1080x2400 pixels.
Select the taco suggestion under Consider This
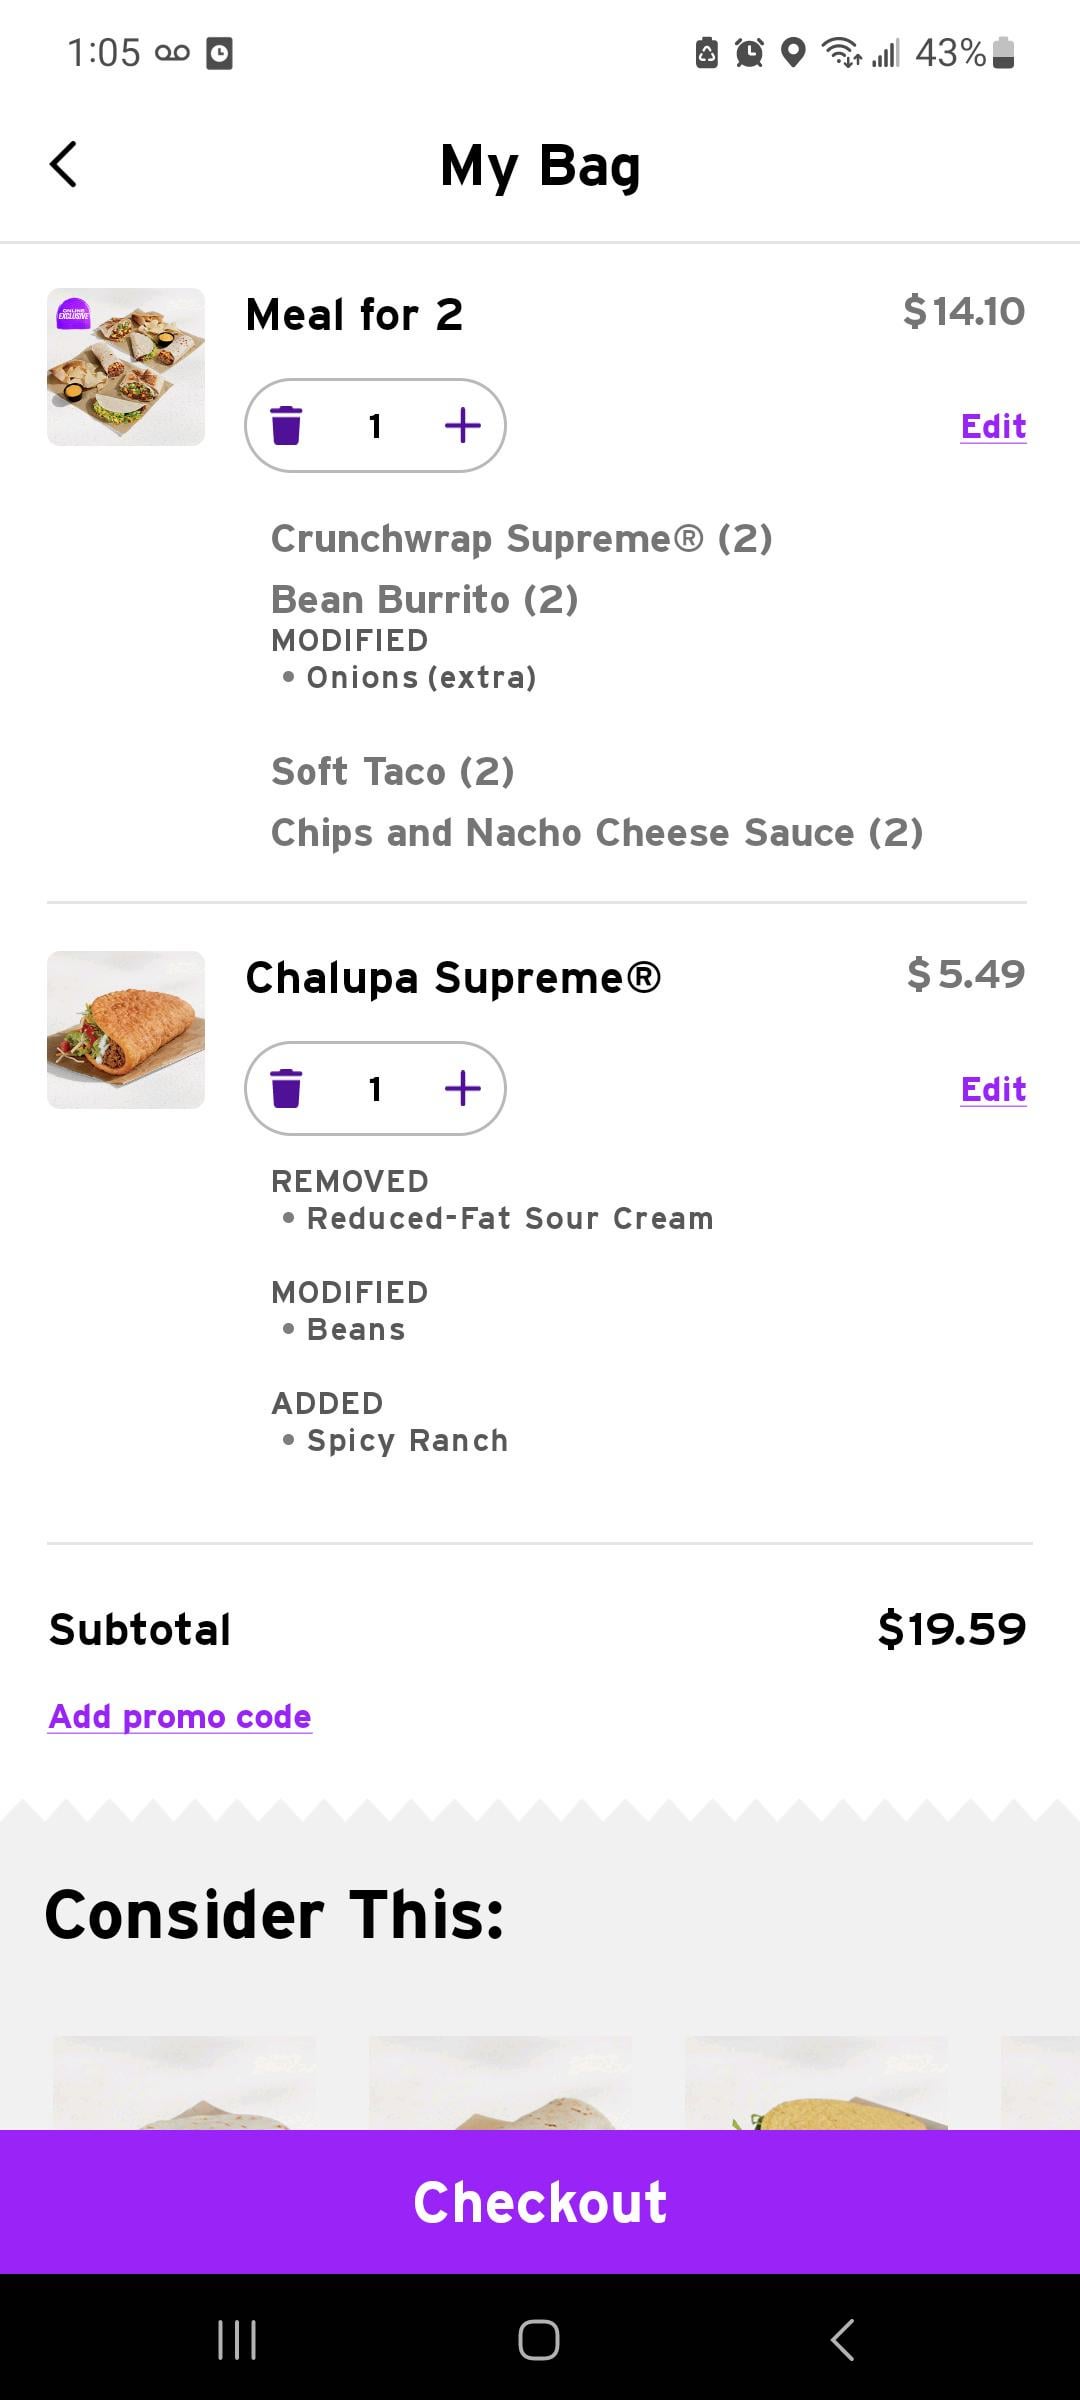click(x=816, y=2084)
